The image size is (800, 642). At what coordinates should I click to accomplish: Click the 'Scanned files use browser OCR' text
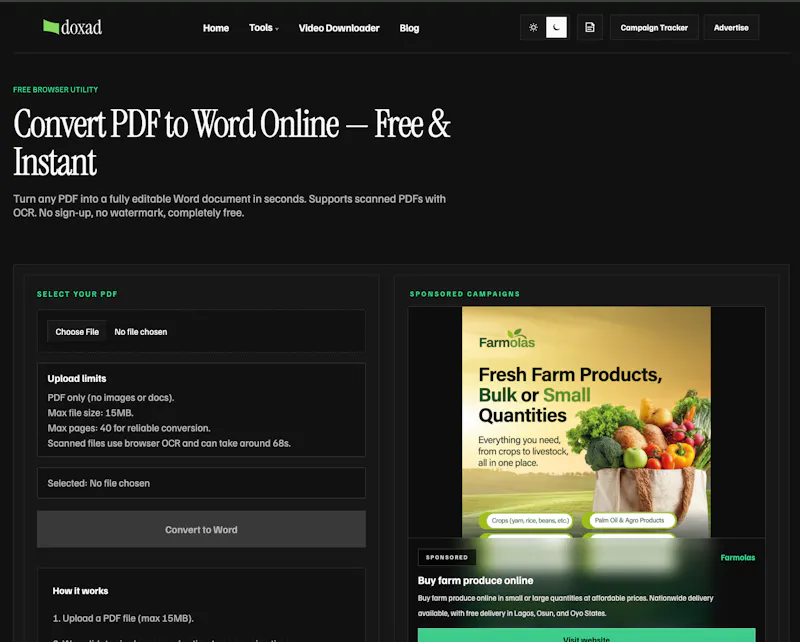(169, 443)
